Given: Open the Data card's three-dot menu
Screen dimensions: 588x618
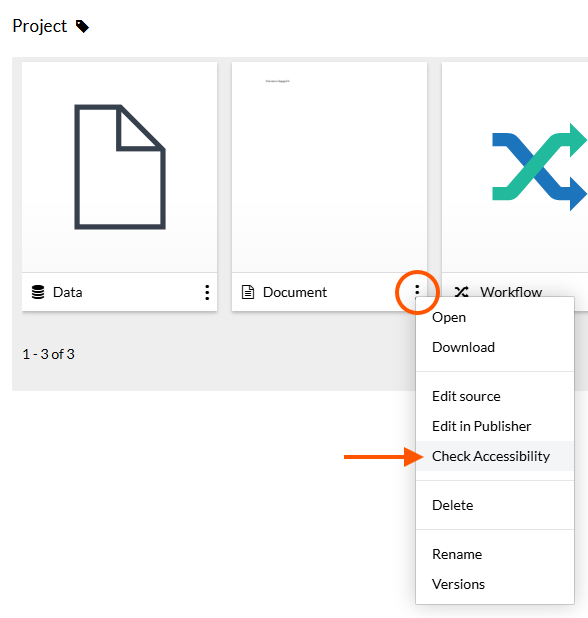Looking at the screenshot, I should coord(207,292).
